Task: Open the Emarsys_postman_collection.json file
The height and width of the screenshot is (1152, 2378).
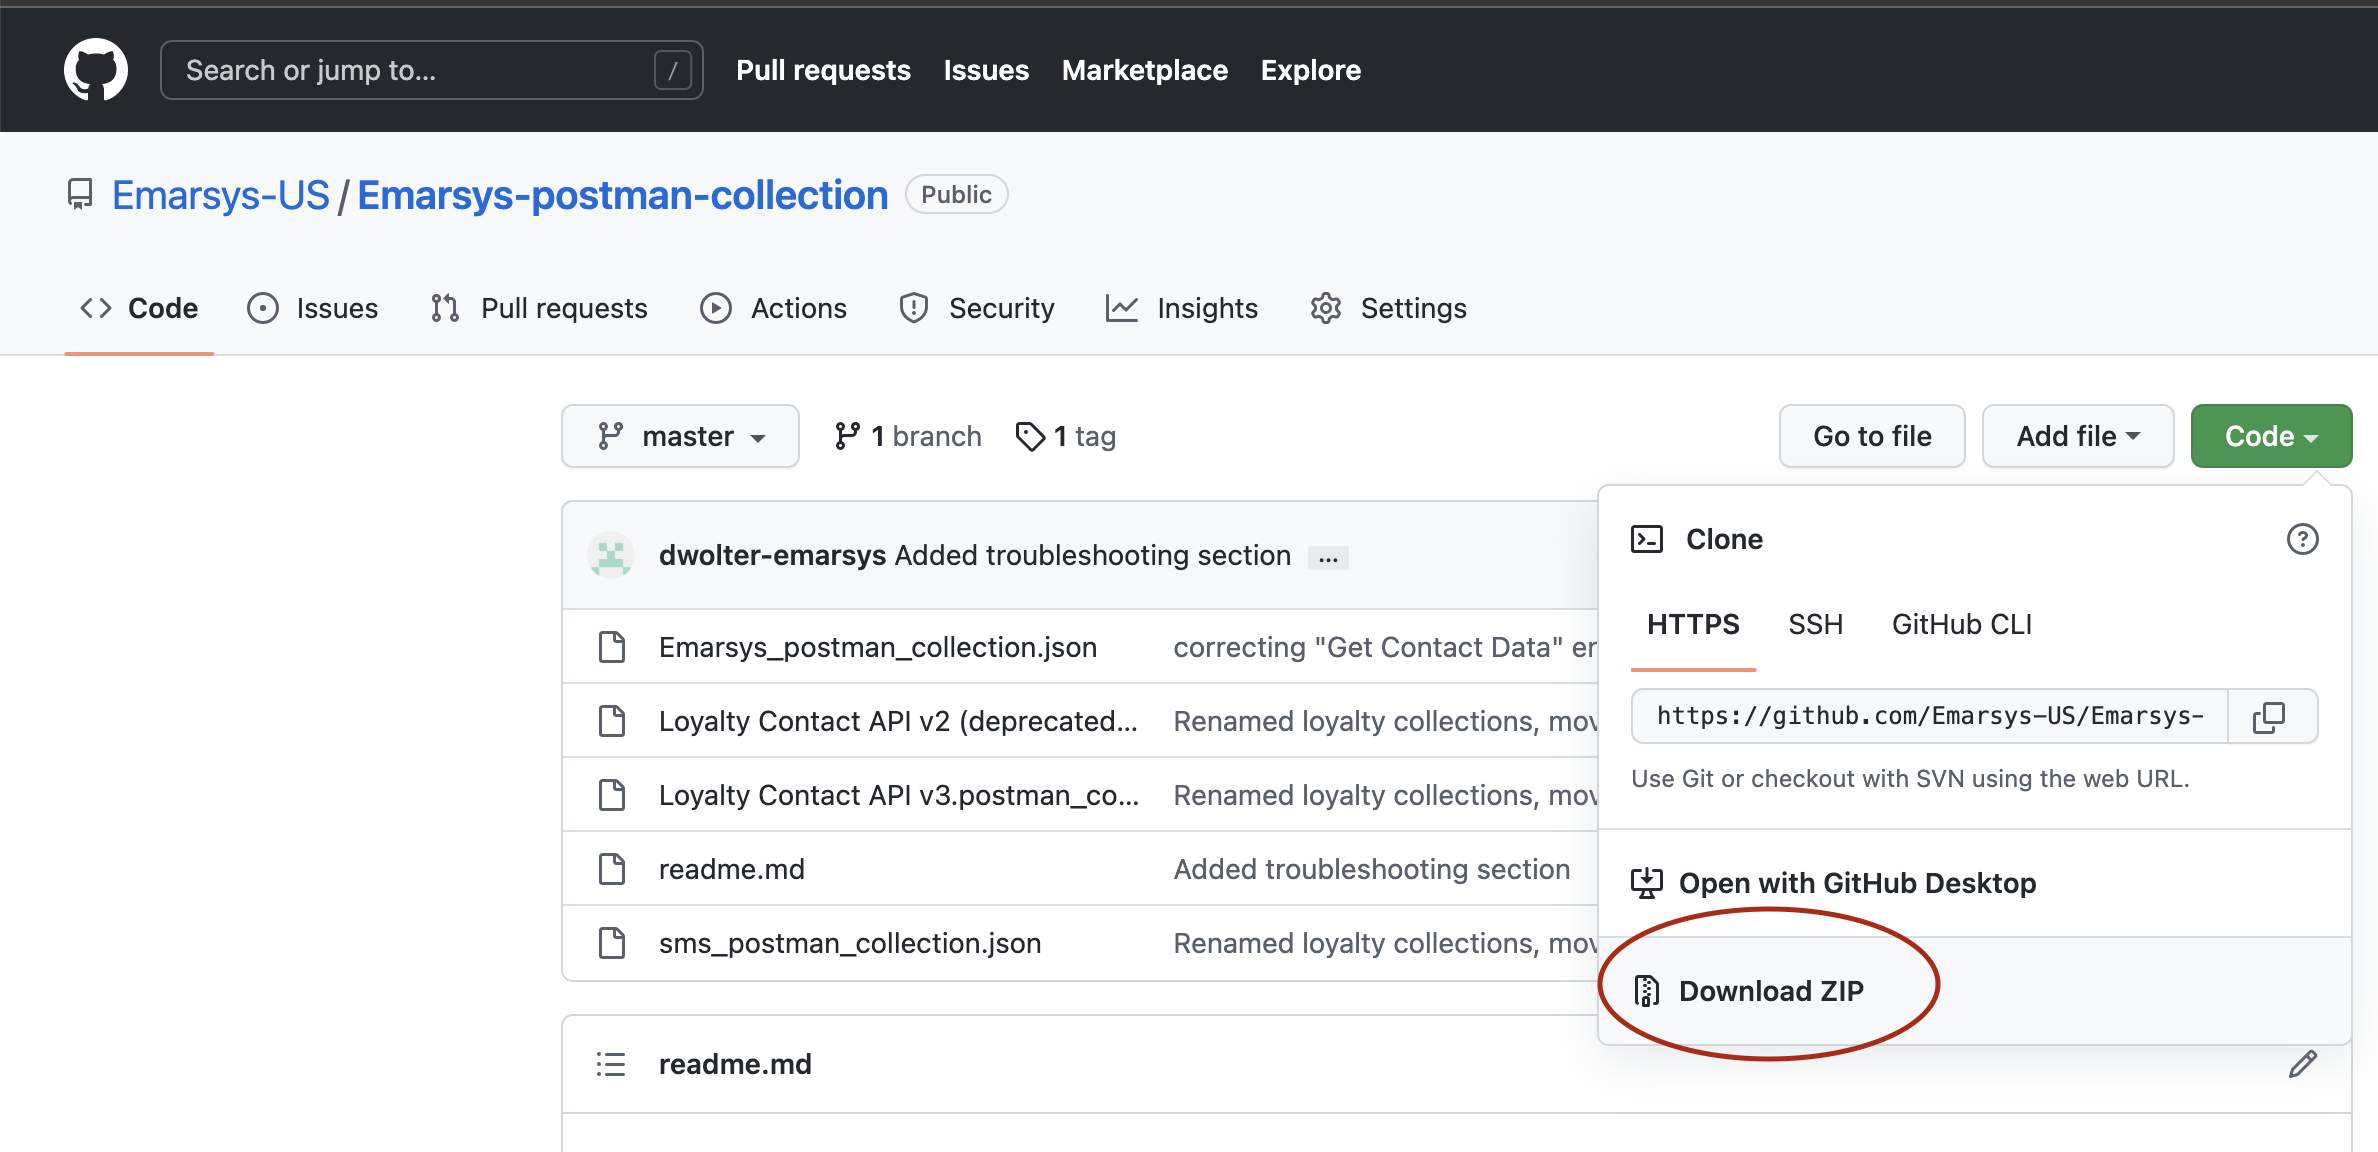Action: tap(877, 647)
